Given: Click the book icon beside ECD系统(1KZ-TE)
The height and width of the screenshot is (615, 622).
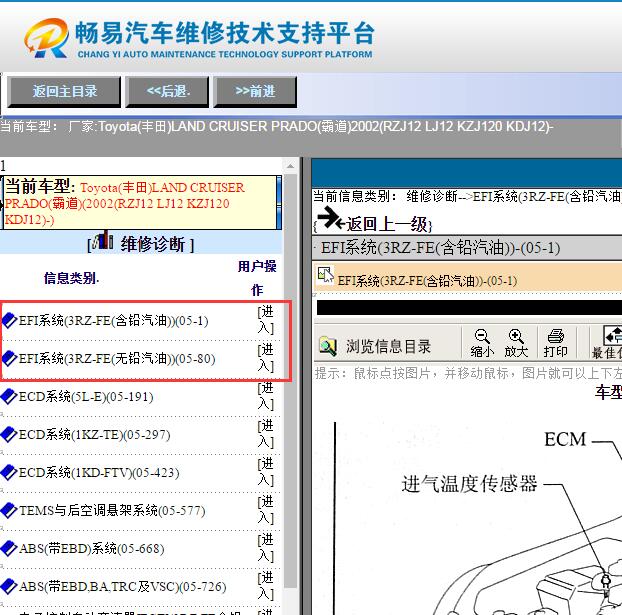Looking at the screenshot, I should (x=9, y=434).
